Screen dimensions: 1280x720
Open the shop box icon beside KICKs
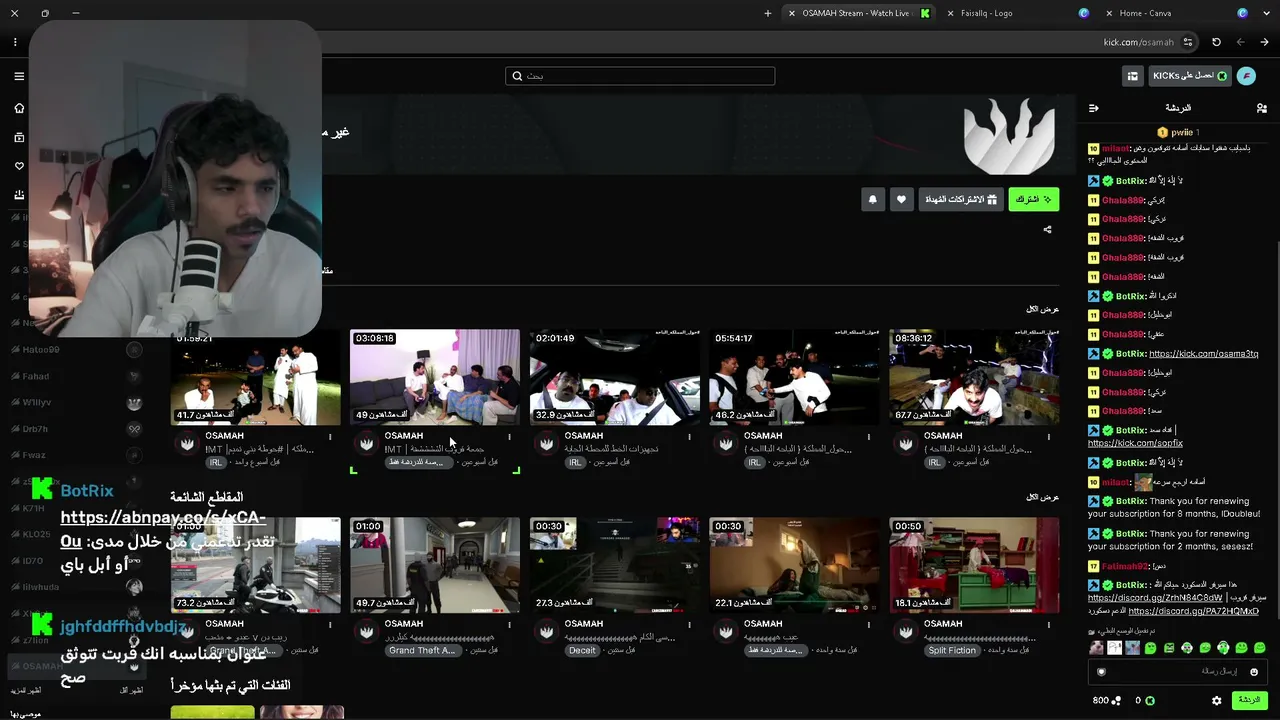pyautogui.click(x=1133, y=76)
